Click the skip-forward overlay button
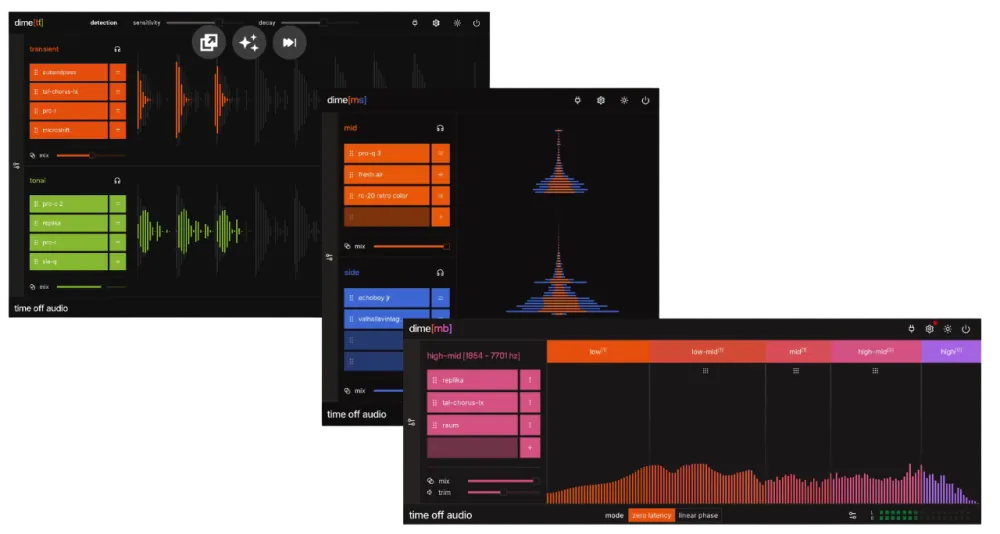Viewport: 1000px width, 534px height. 289,42
